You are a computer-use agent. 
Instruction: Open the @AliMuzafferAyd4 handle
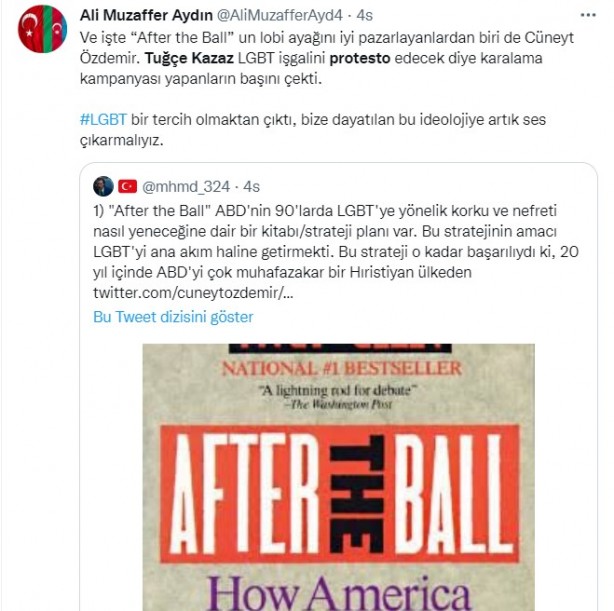(x=280, y=15)
